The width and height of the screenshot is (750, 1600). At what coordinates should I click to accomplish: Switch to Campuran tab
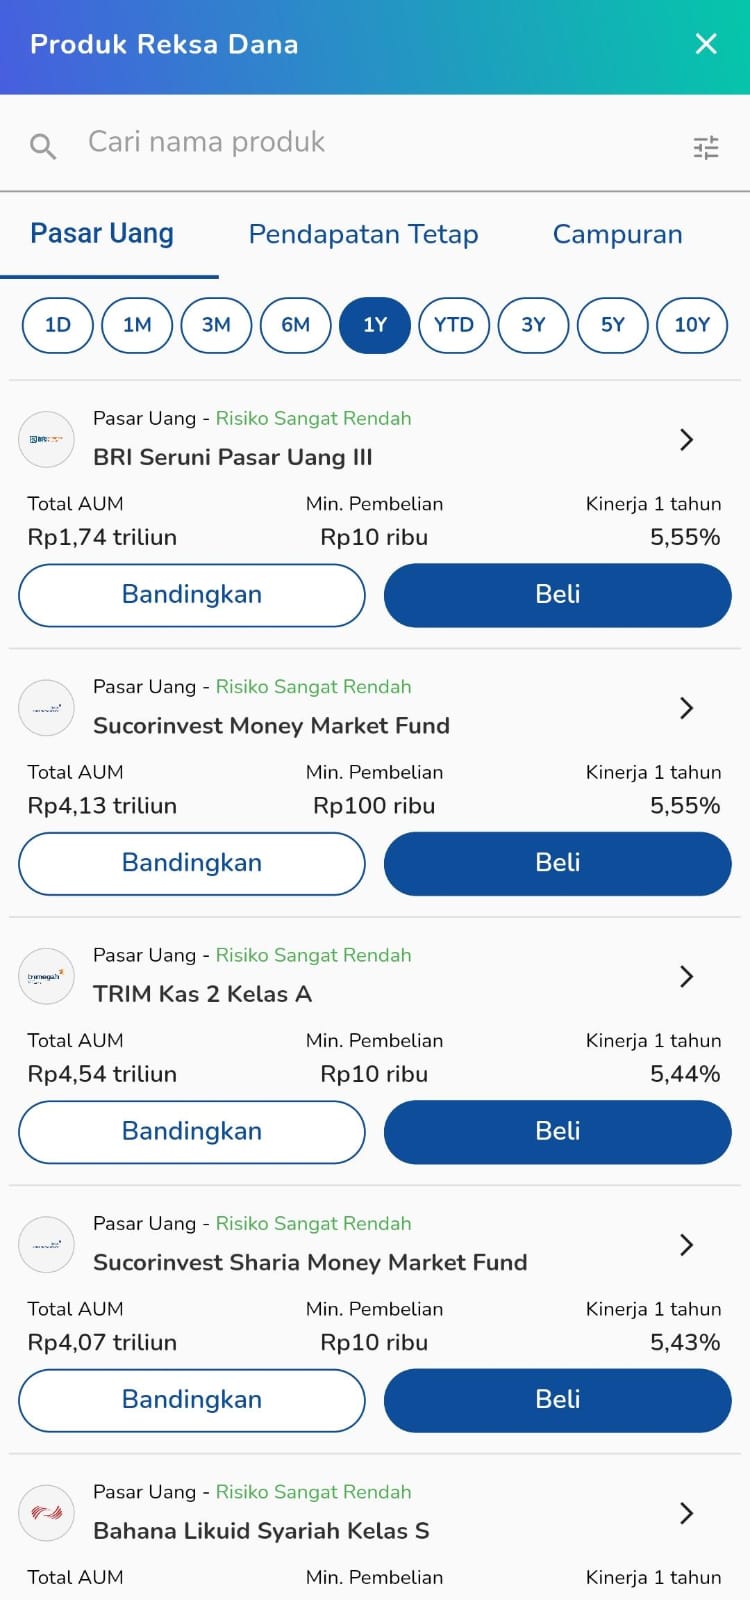[x=617, y=234]
